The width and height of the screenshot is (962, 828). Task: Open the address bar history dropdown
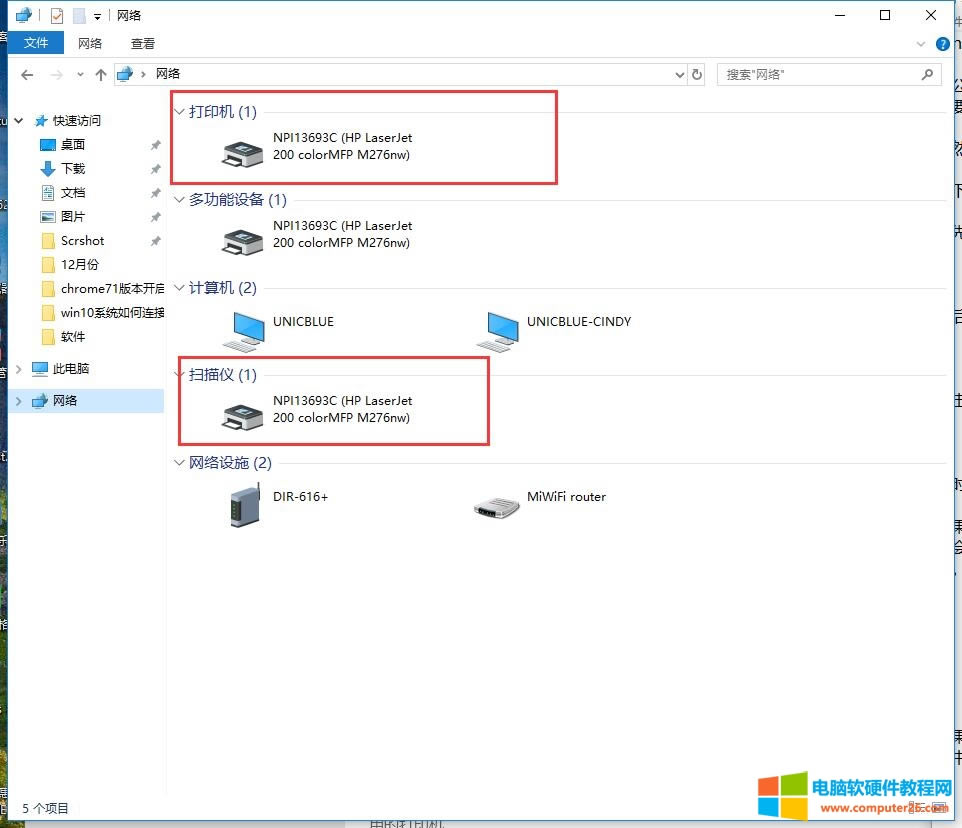(678, 75)
